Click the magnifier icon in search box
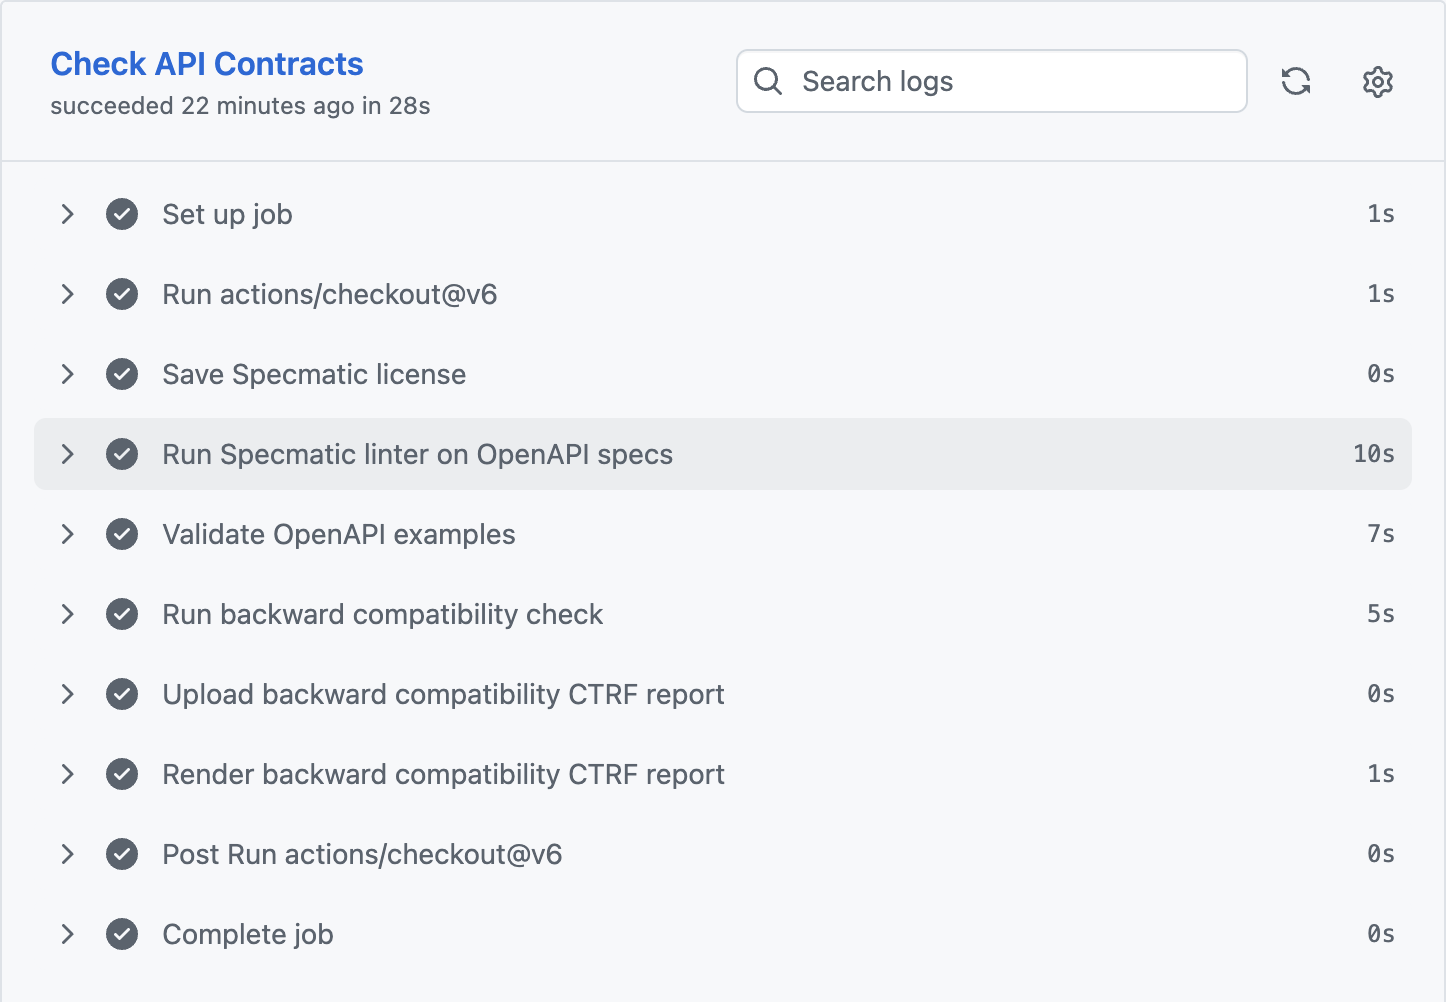This screenshot has height=1002, width=1450. click(x=768, y=81)
